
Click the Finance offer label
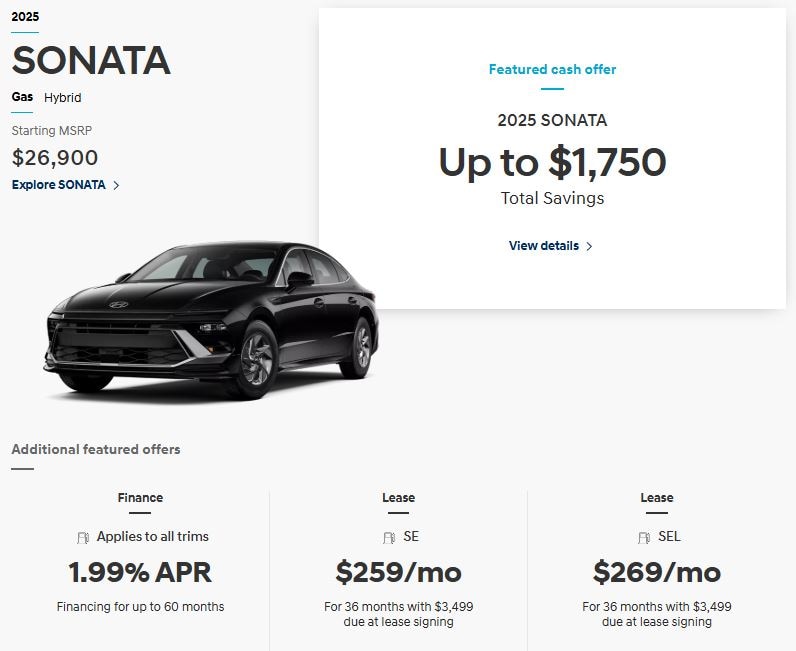pos(140,497)
